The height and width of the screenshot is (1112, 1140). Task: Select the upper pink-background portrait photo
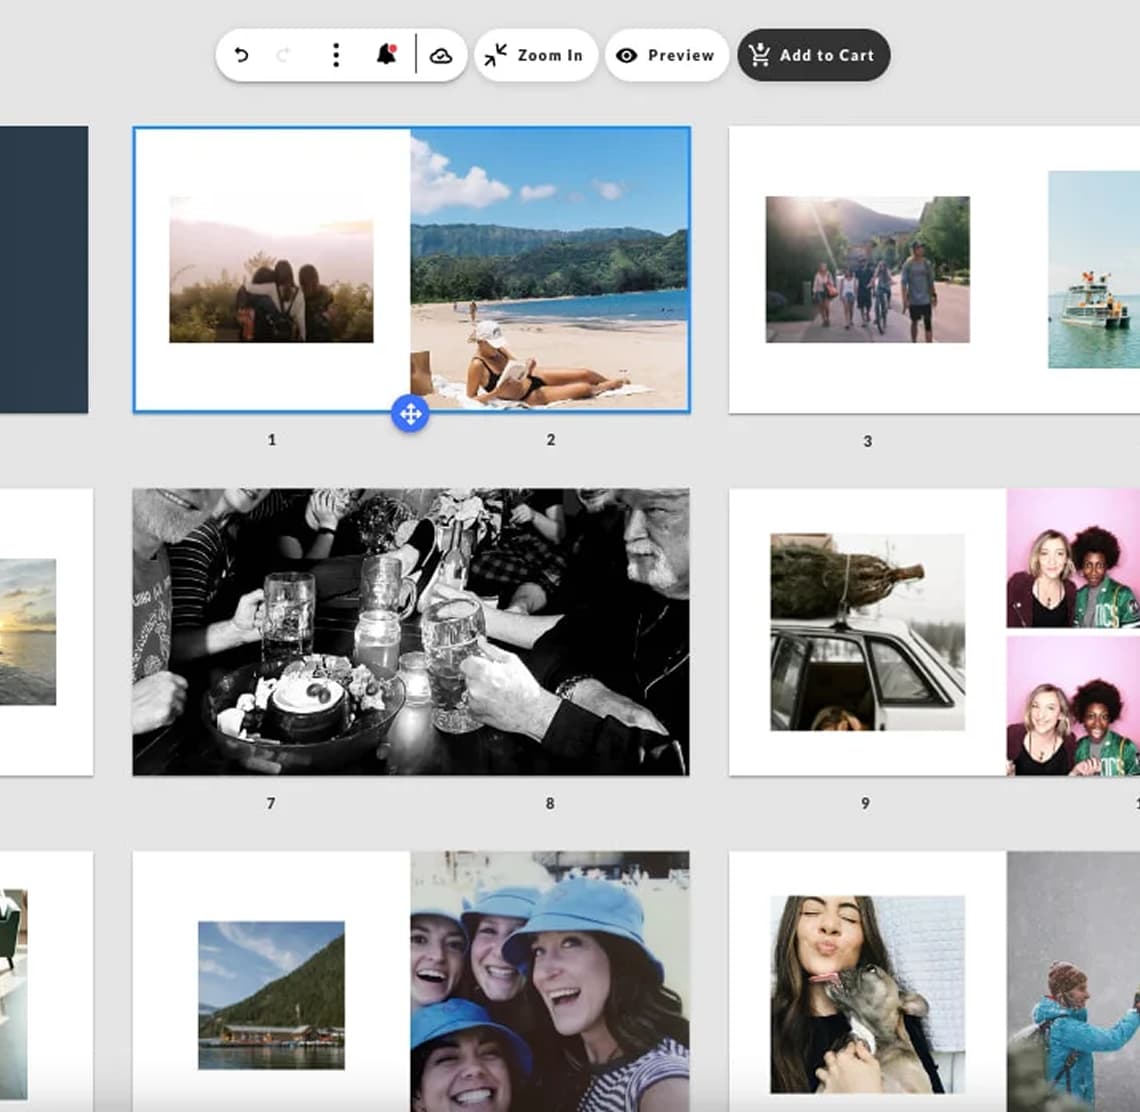[1072, 558]
